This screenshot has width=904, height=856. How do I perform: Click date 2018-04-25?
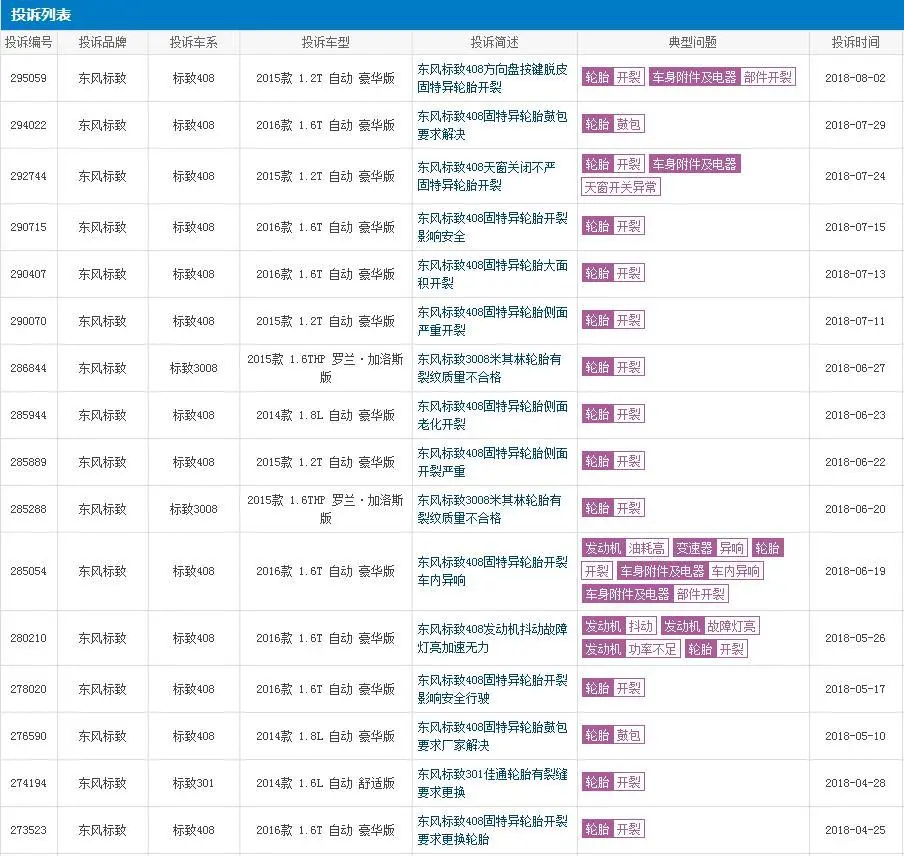tap(855, 830)
